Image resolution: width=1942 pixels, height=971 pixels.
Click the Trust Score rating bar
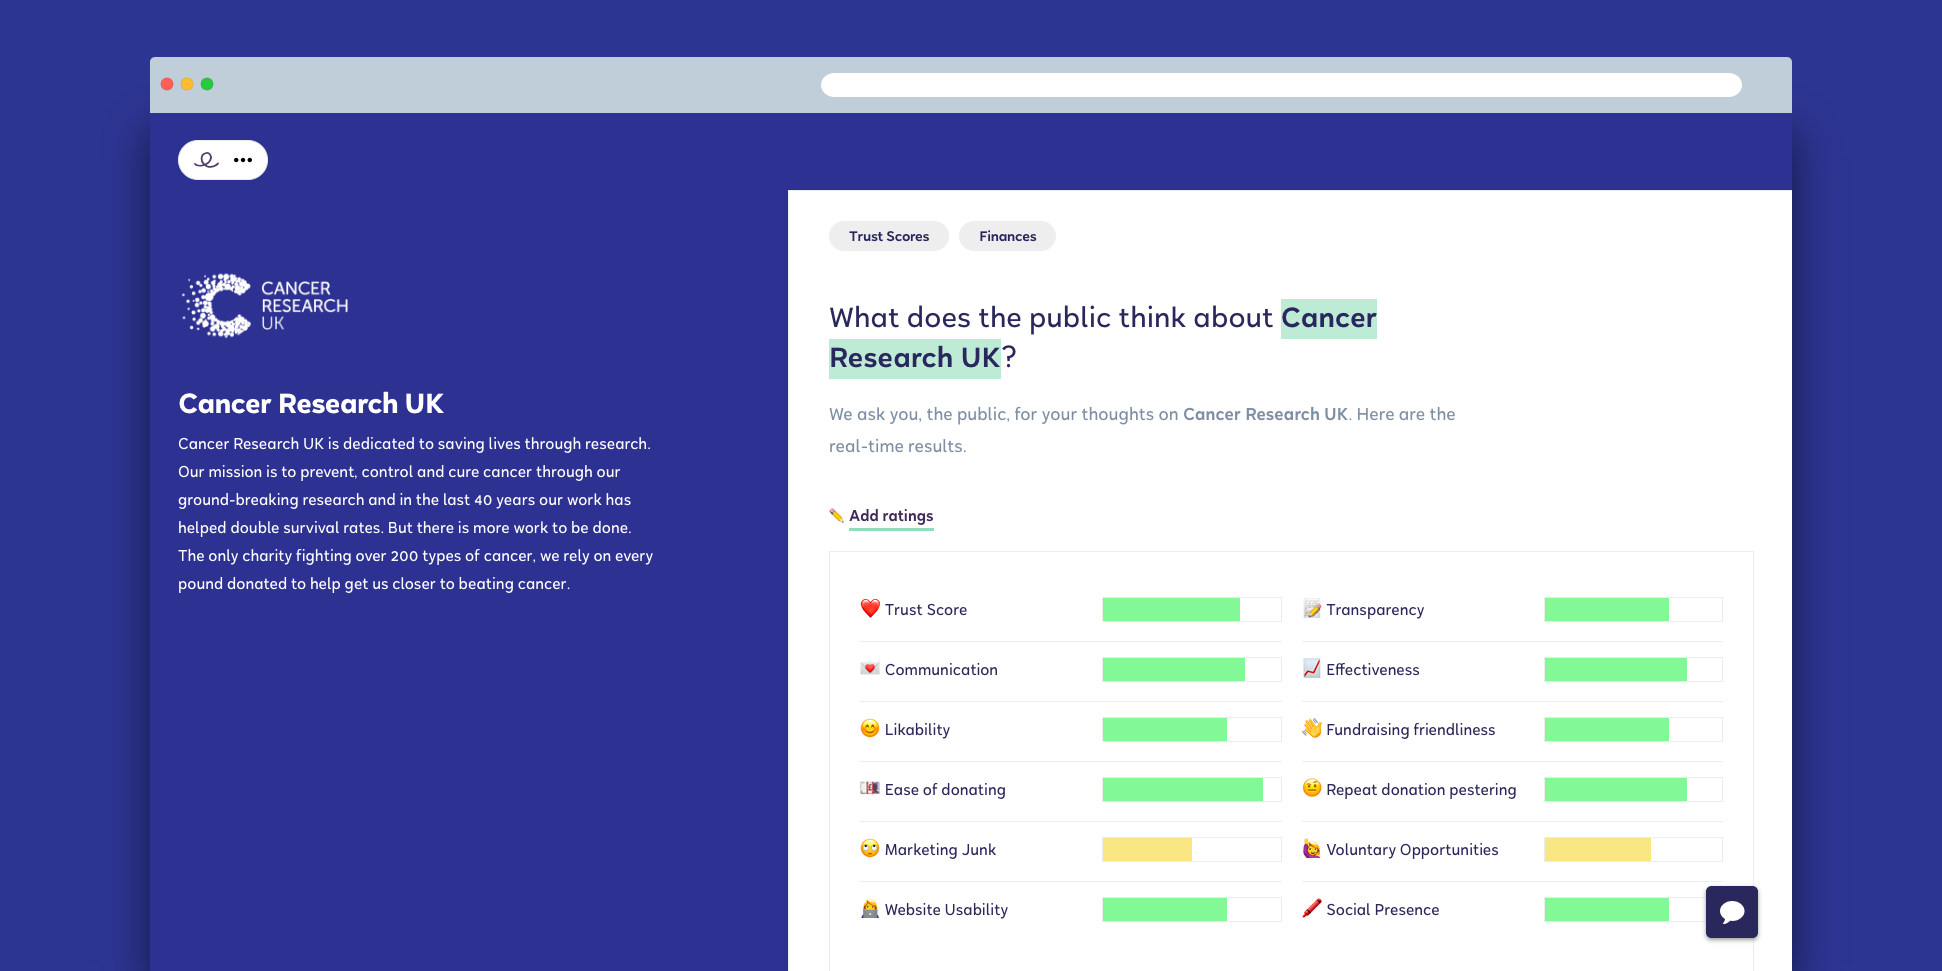(1192, 609)
